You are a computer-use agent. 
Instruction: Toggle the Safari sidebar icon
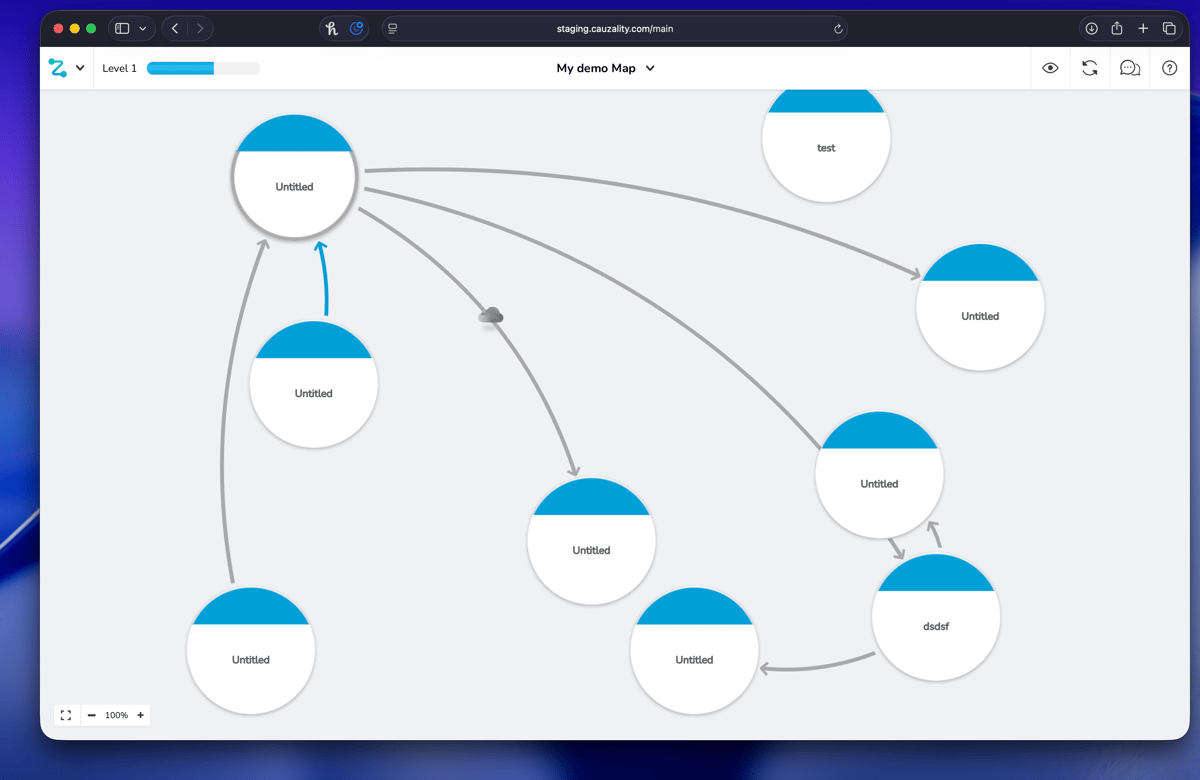(x=122, y=29)
